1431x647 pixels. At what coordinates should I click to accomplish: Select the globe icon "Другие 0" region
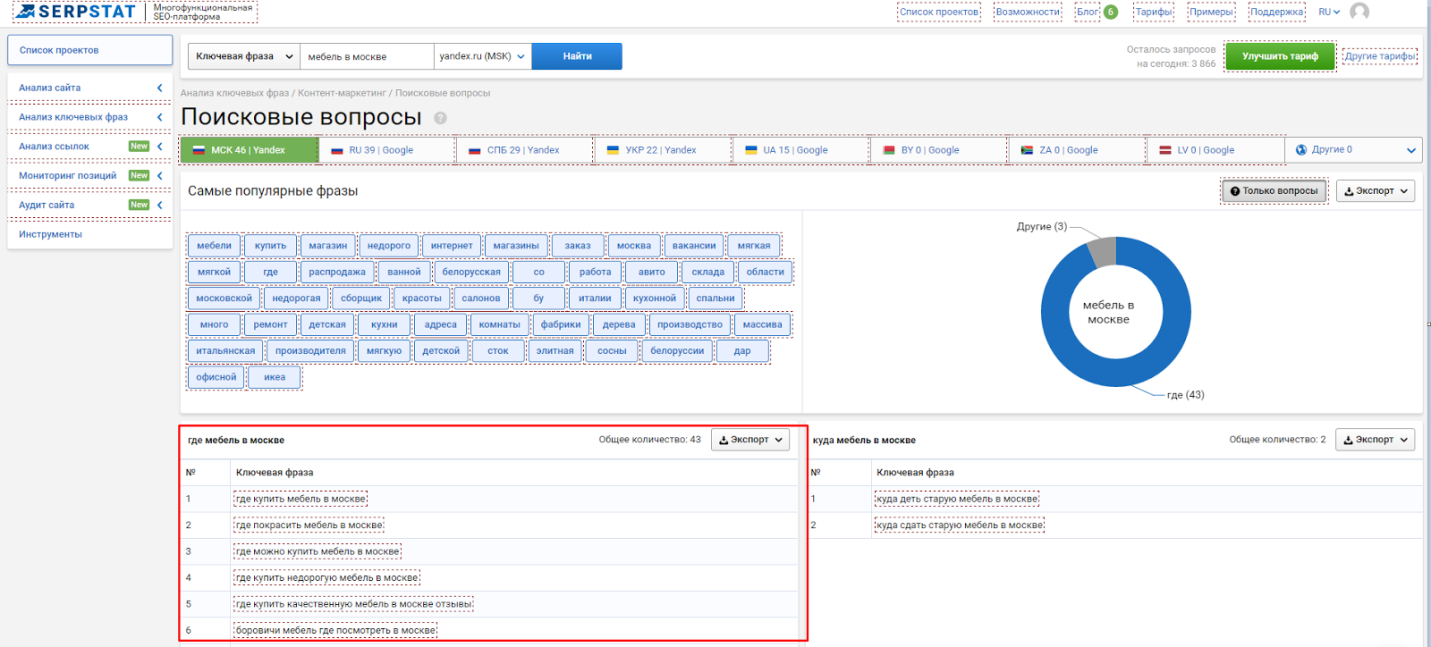(x=1352, y=150)
